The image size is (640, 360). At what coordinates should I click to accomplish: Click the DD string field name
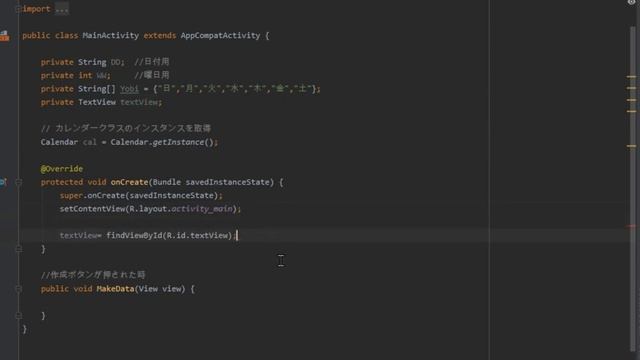pos(116,62)
